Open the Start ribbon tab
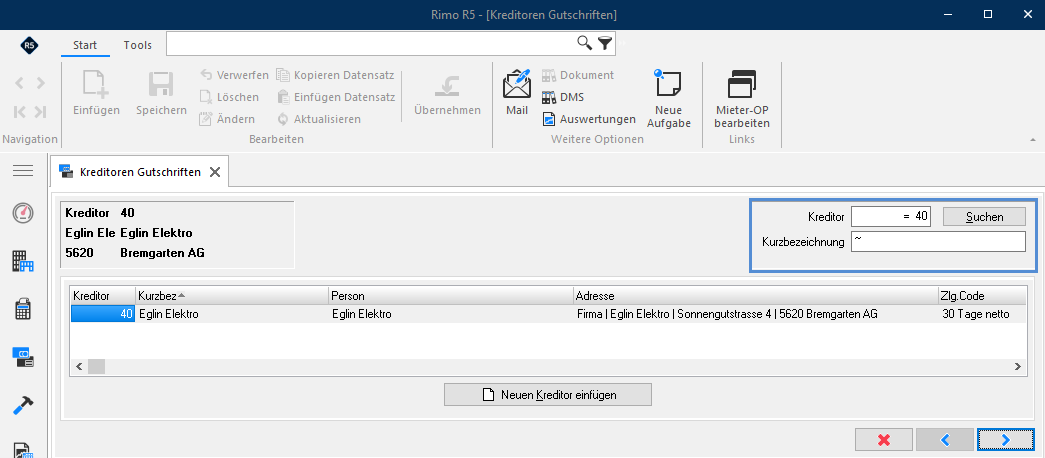The width and height of the screenshot is (1045, 458). [85, 45]
